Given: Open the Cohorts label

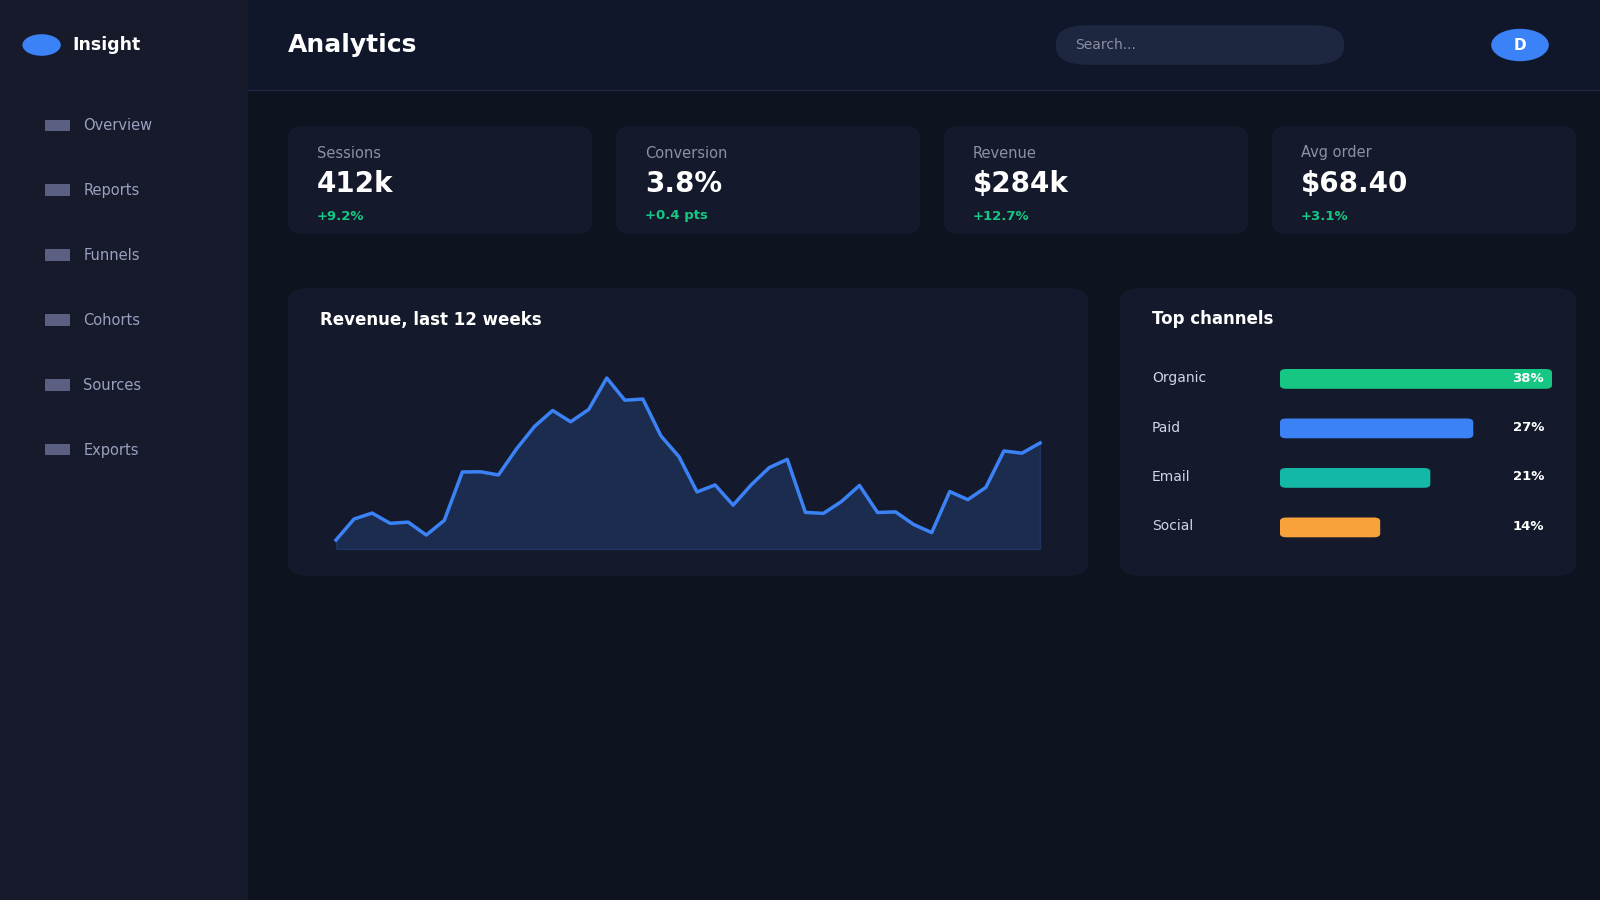Looking at the screenshot, I should (111, 320).
